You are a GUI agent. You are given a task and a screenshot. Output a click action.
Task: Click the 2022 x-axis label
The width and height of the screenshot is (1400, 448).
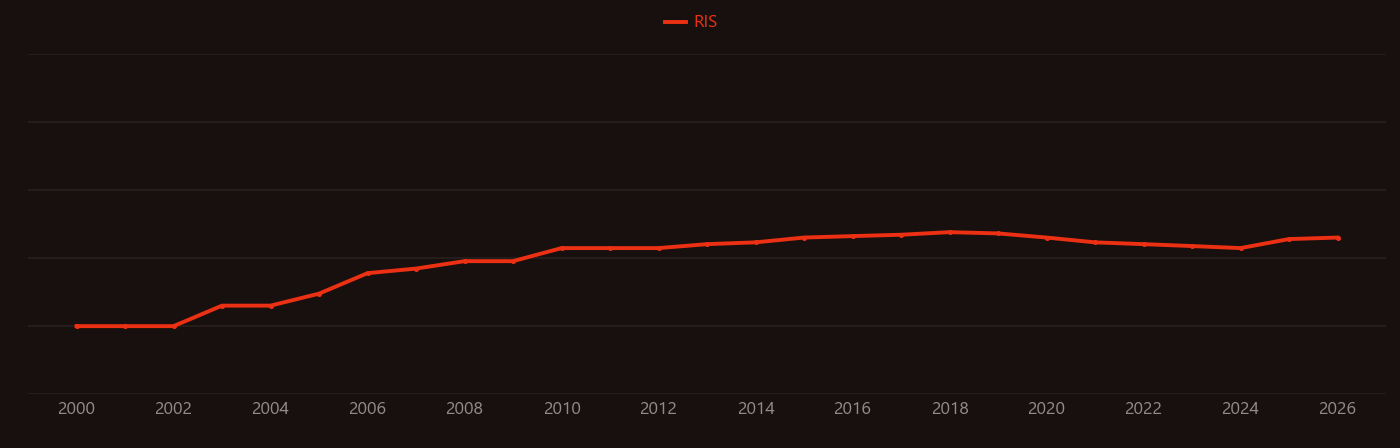click(1144, 409)
